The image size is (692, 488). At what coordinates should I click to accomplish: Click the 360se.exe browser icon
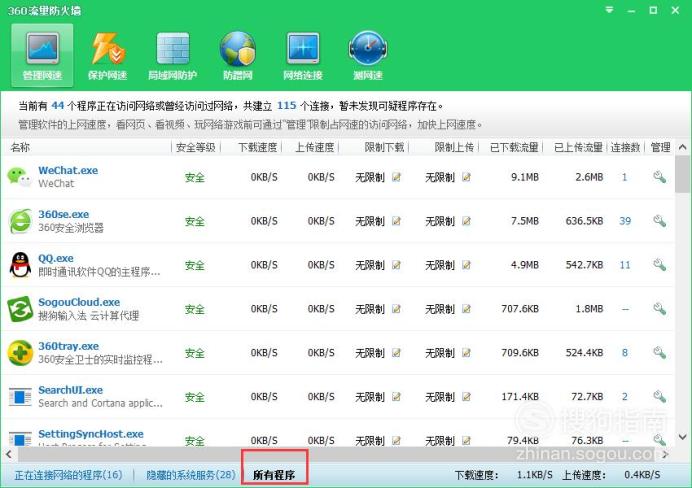click(x=20, y=221)
